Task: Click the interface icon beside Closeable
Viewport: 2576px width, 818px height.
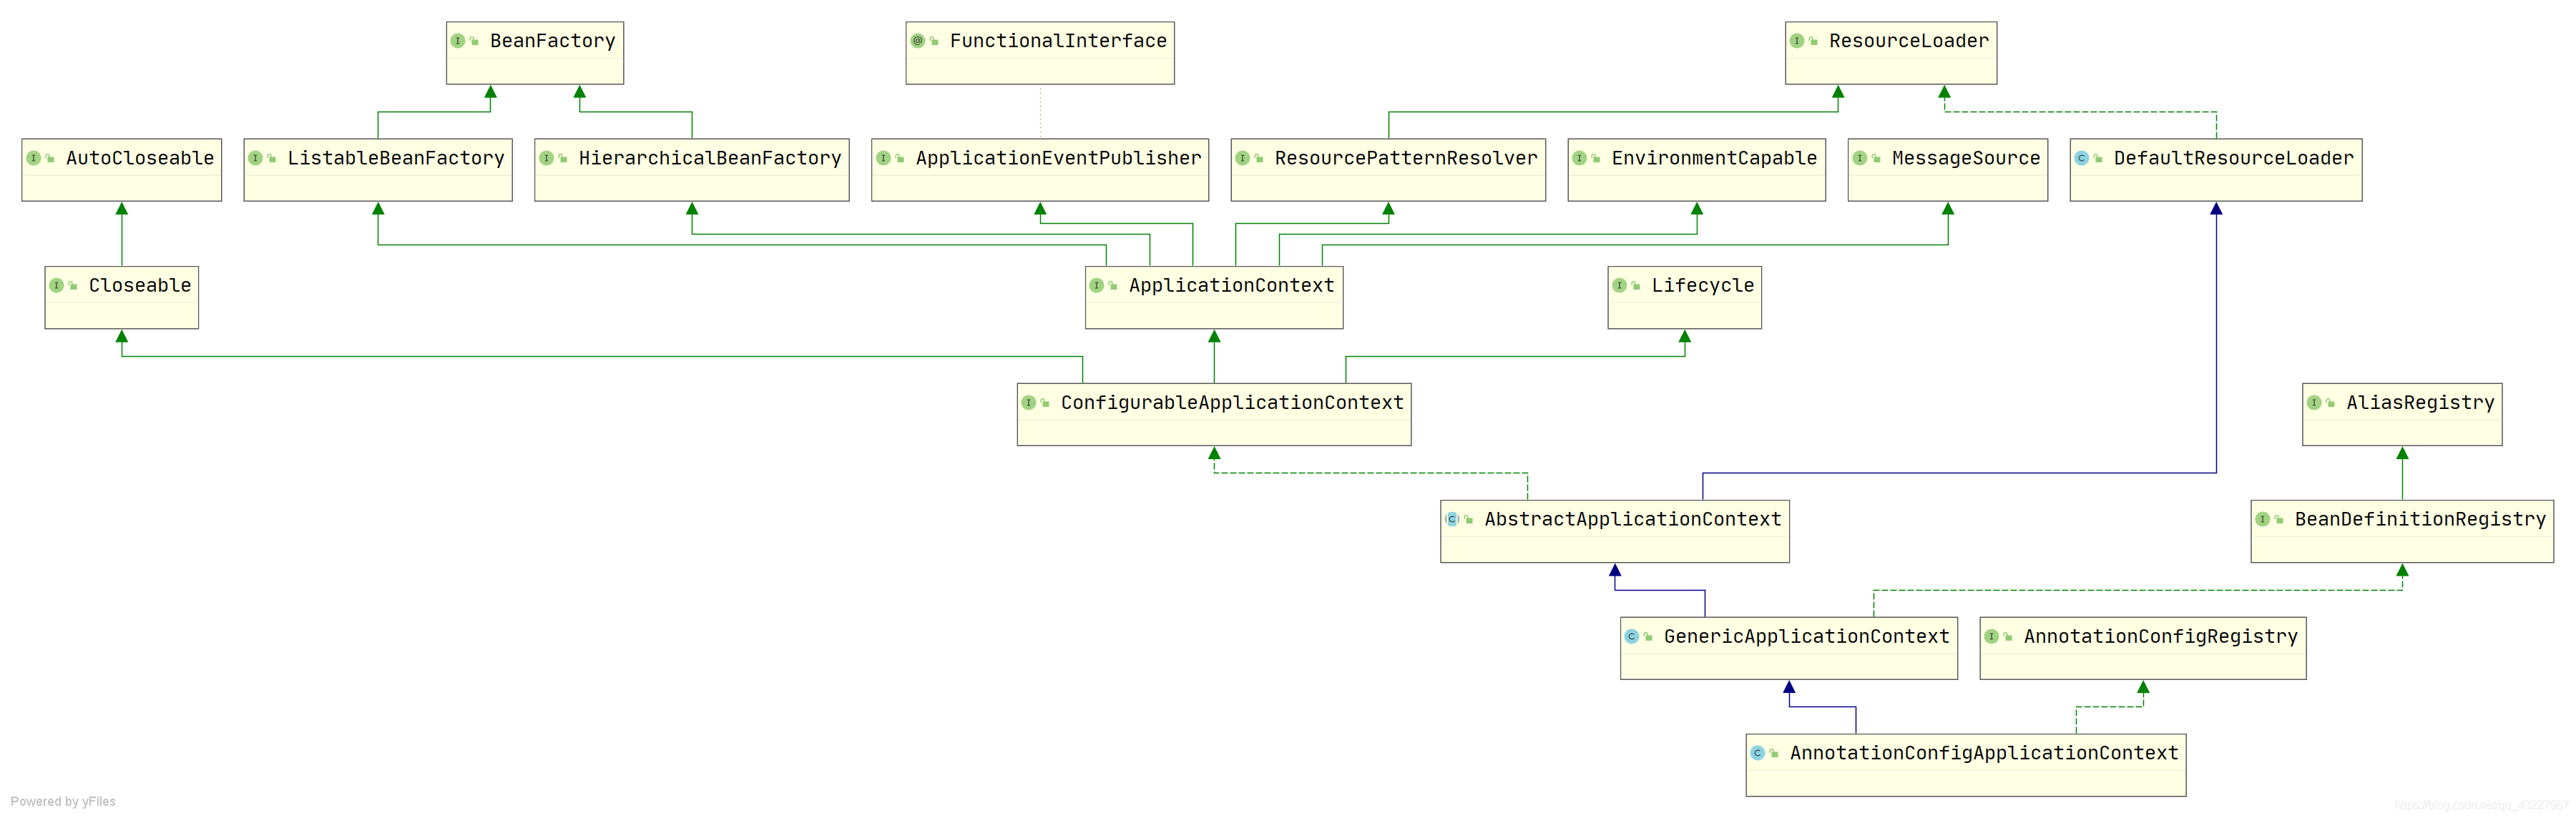Action: pos(57,286)
